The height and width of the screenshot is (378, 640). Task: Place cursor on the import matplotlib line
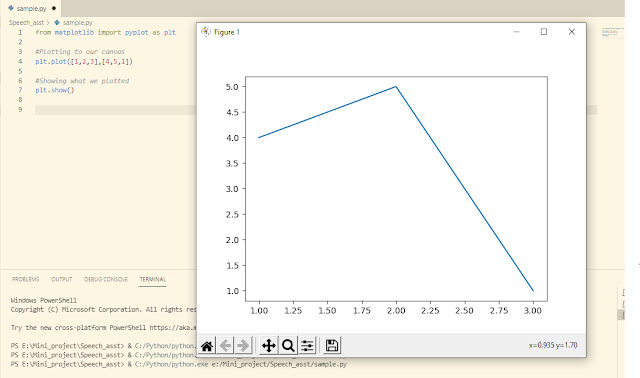(105, 32)
